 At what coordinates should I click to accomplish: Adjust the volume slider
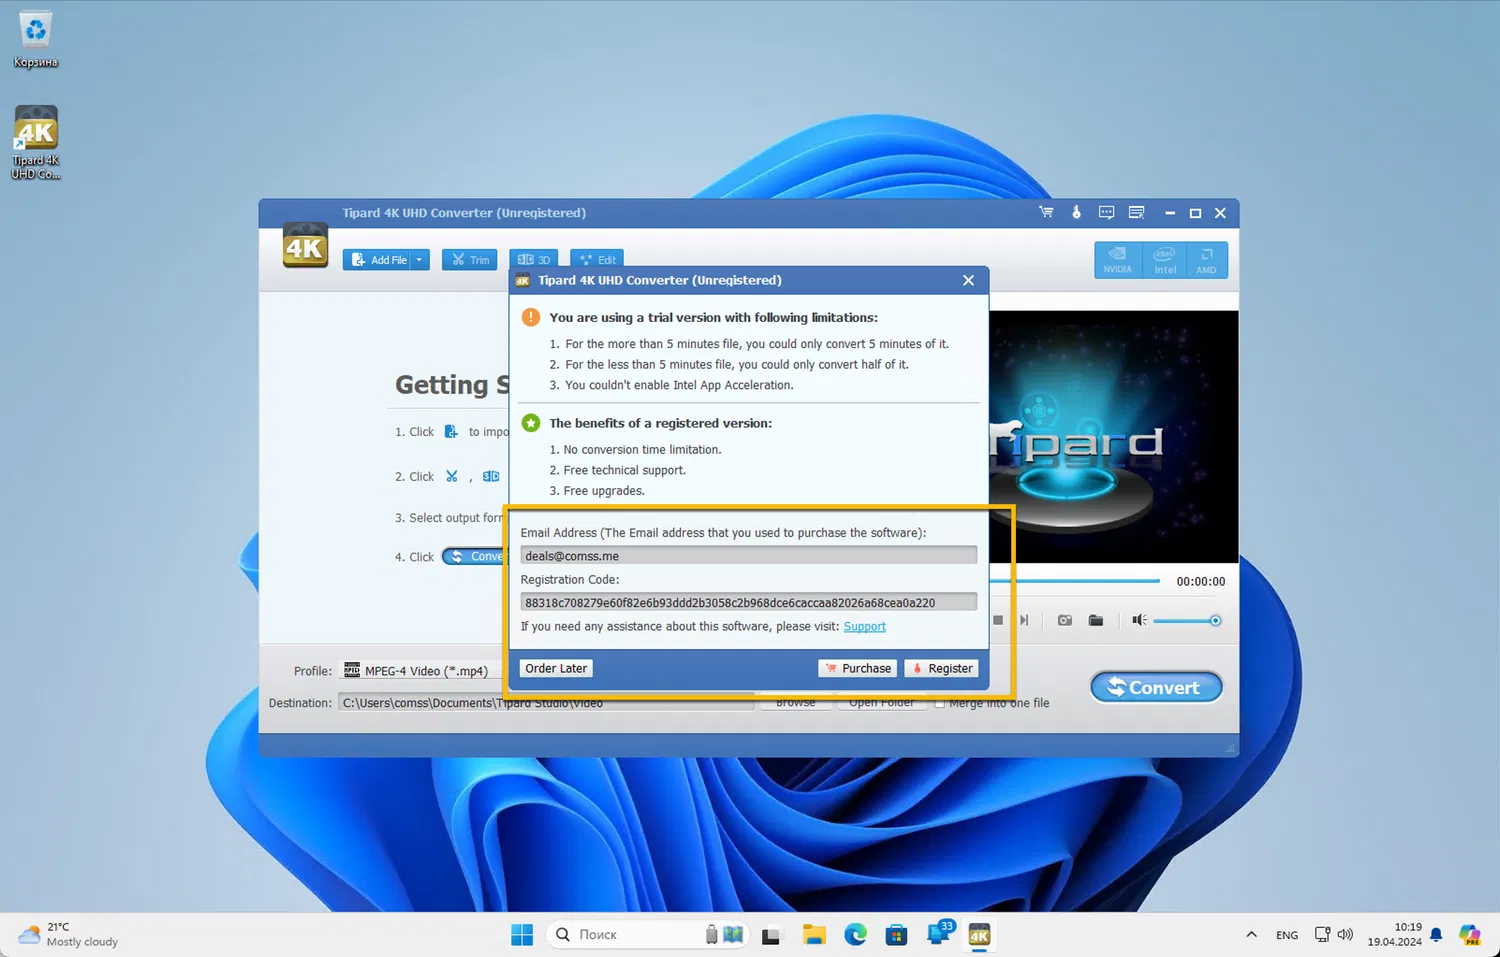click(x=1188, y=620)
